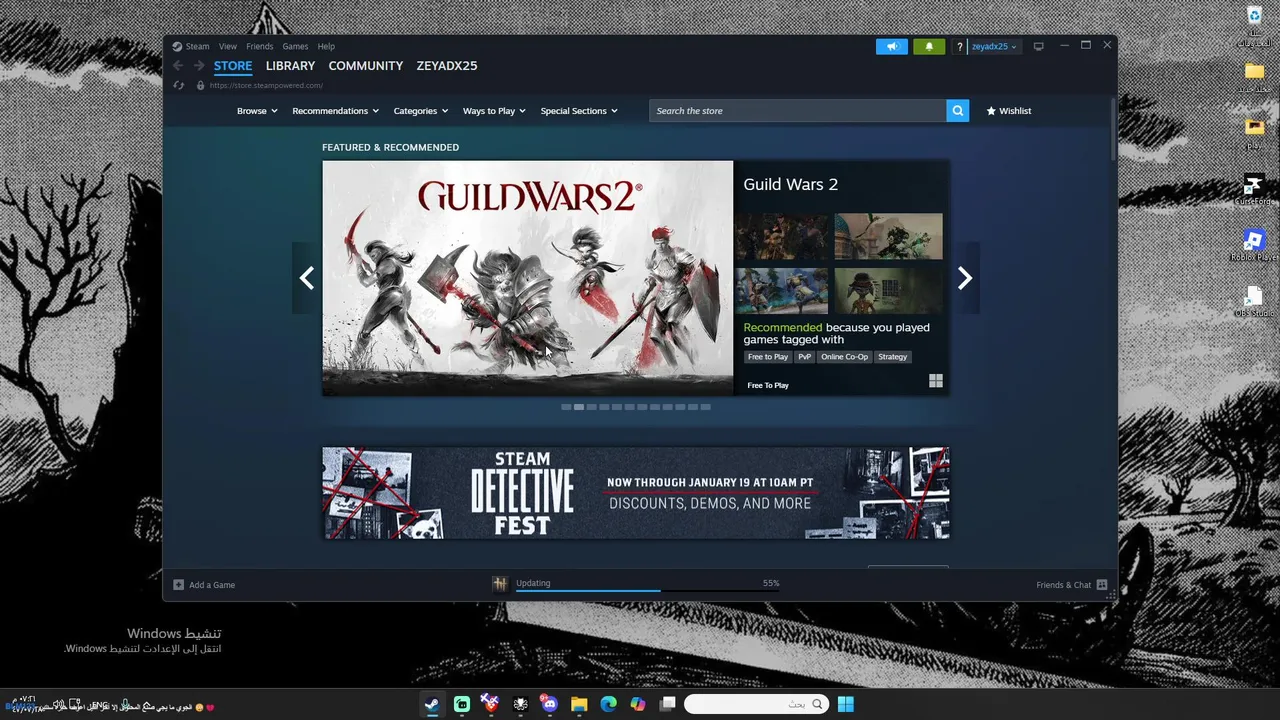Reload the store page

pos(179,85)
